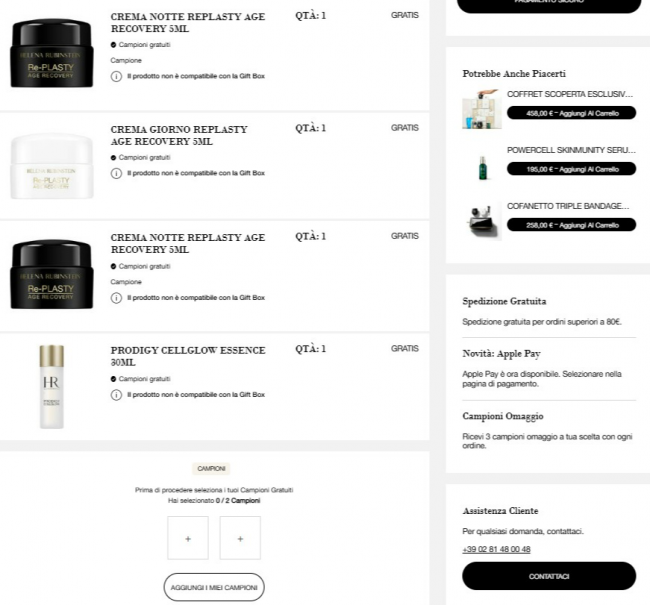This screenshot has width=650, height=605.
Task: Click info icon under second Crema Notte Replasty
Action: [x=116, y=298]
